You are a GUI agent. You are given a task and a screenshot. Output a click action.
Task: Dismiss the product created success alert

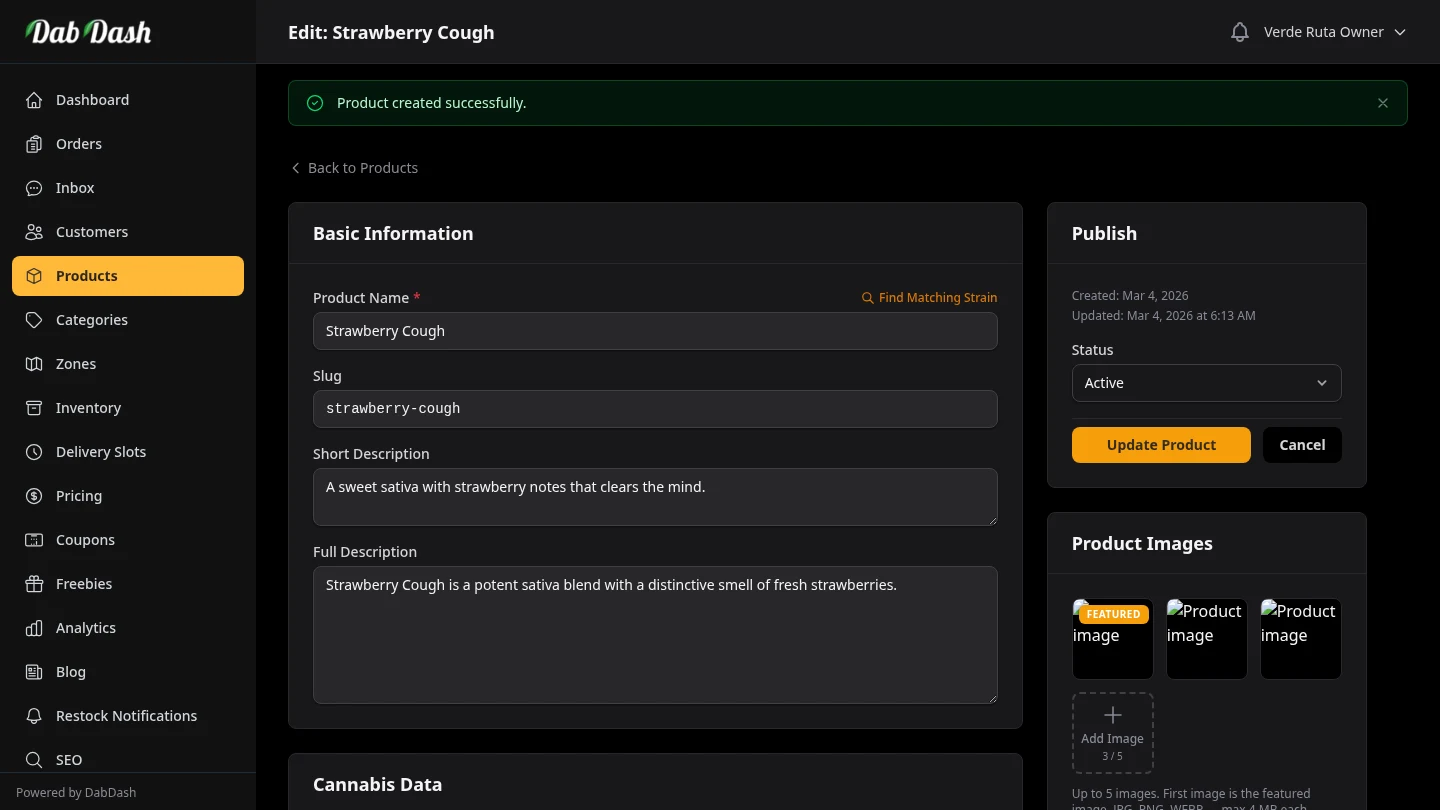[x=1383, y=103]
